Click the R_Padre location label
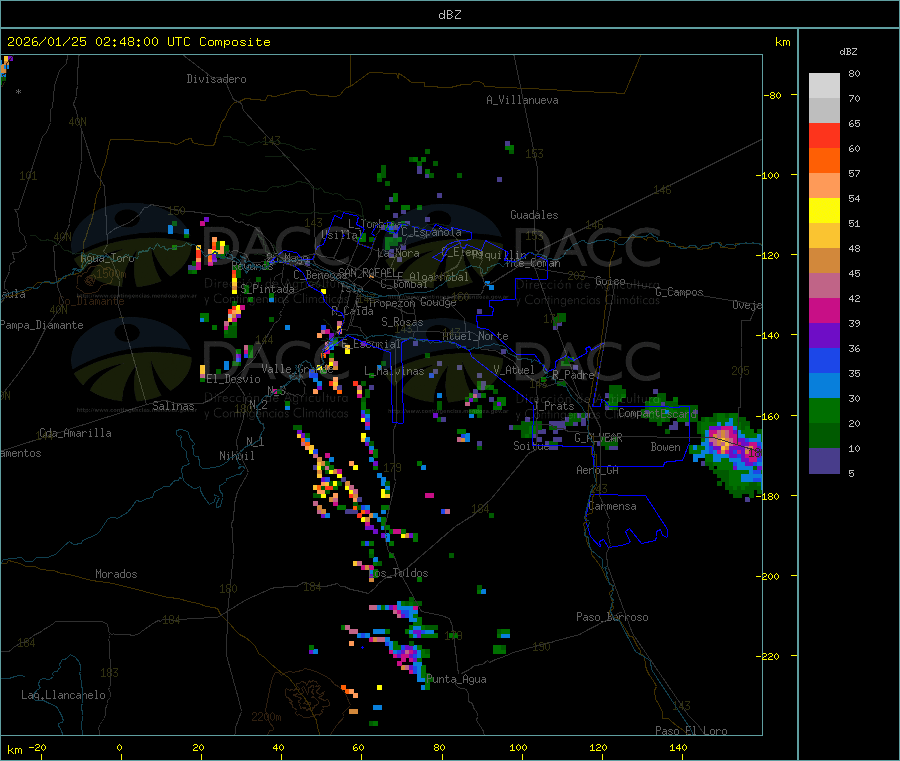Viewport: 900px width, 761px height. [x=573, y=375]
